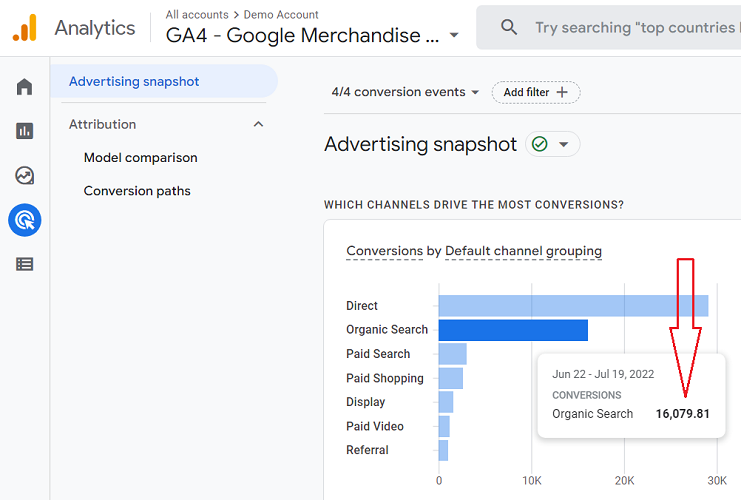Click the Paid Search axis label

tap(378, 354)
